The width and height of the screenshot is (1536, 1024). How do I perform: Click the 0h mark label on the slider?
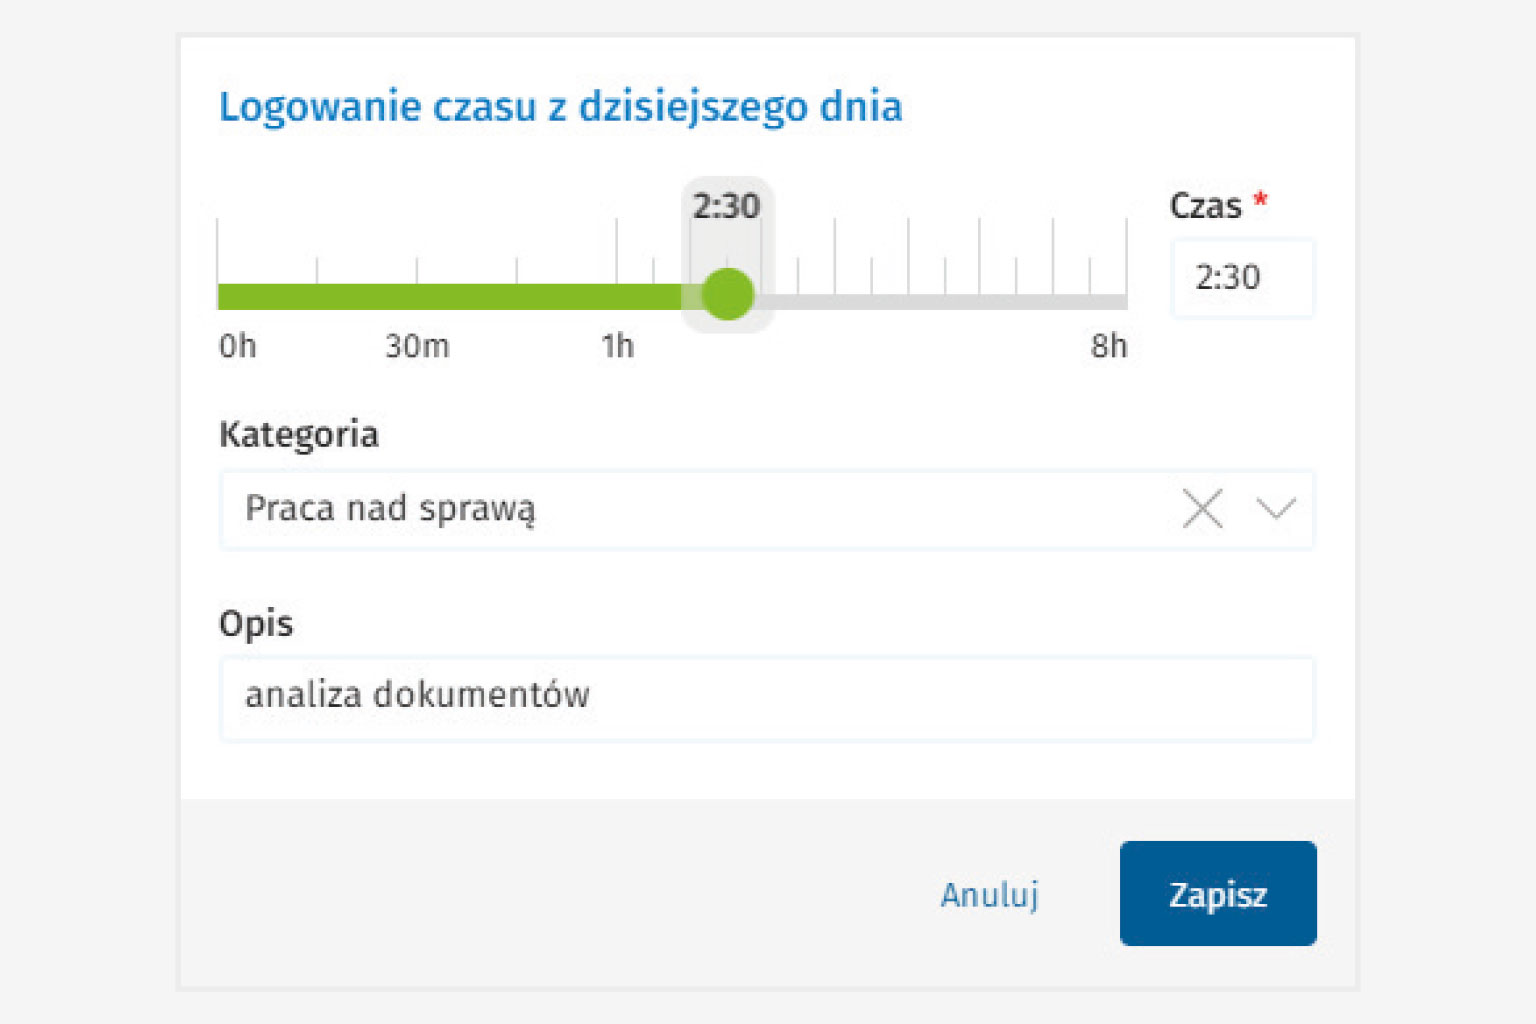[238, 346]
